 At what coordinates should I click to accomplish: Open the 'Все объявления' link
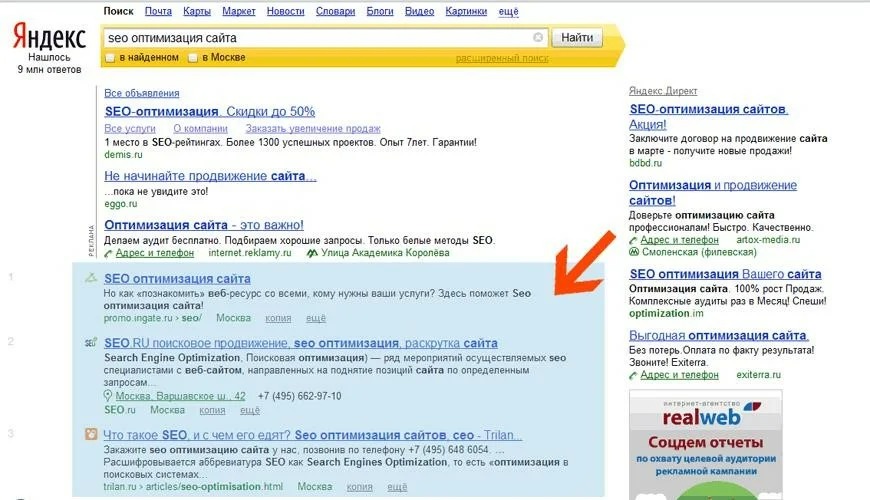[x=141, y=93]
